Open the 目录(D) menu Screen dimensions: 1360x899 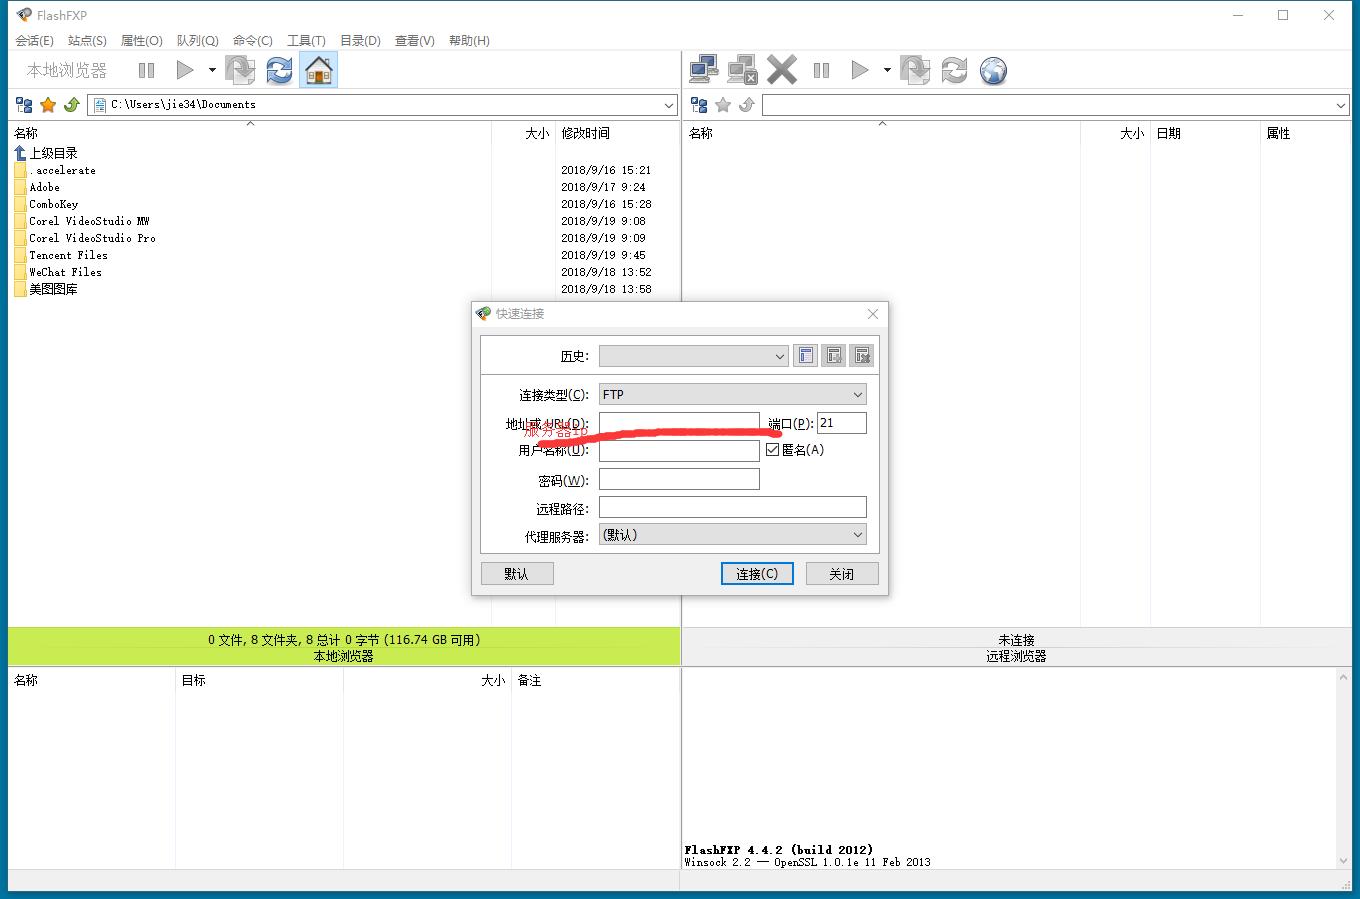pyautogui.click(x=360, y=41)
